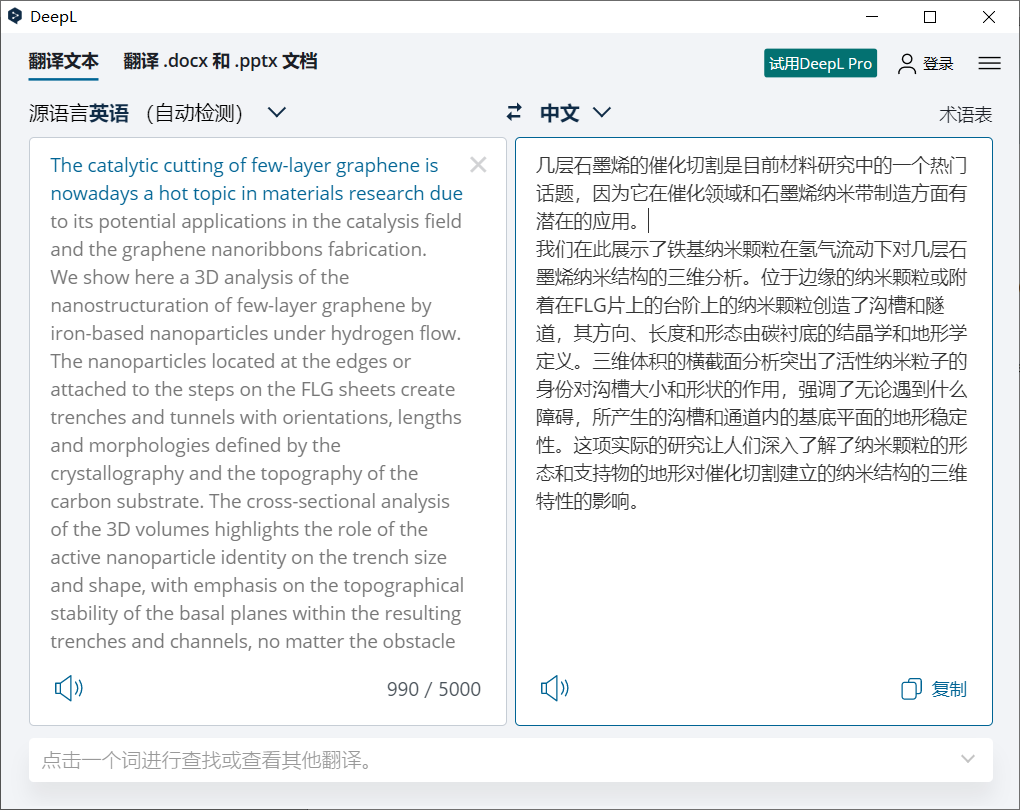The height and width of the screenshot is (810, 1020).
Task: Click the 复制 copy text label
Action: pos(949,689)
